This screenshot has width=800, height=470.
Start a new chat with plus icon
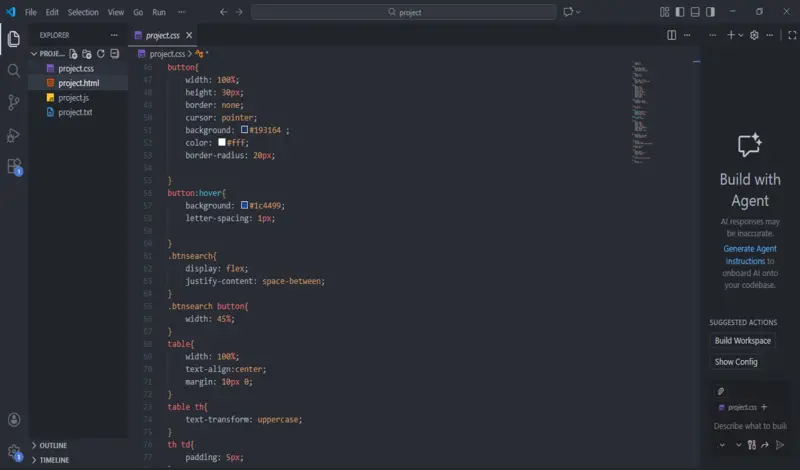[x=731, y=35]
